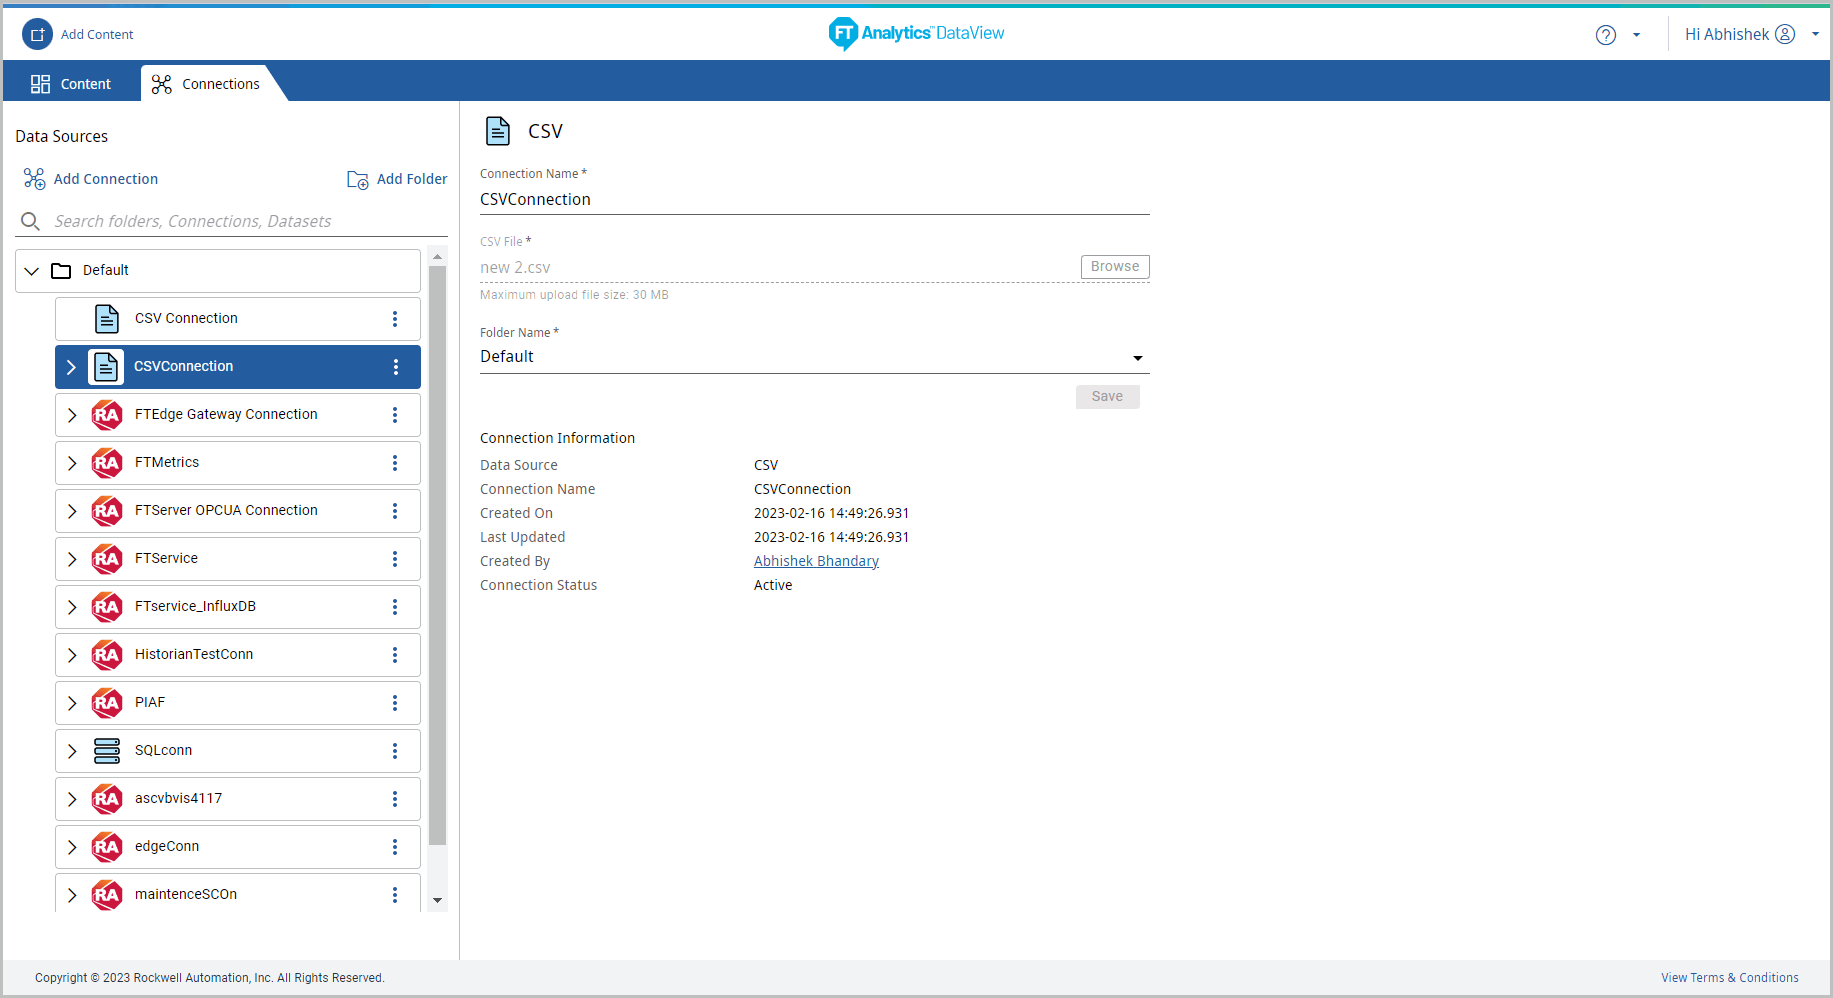Click the tree list vertical scrollbar

coord(437,555)
